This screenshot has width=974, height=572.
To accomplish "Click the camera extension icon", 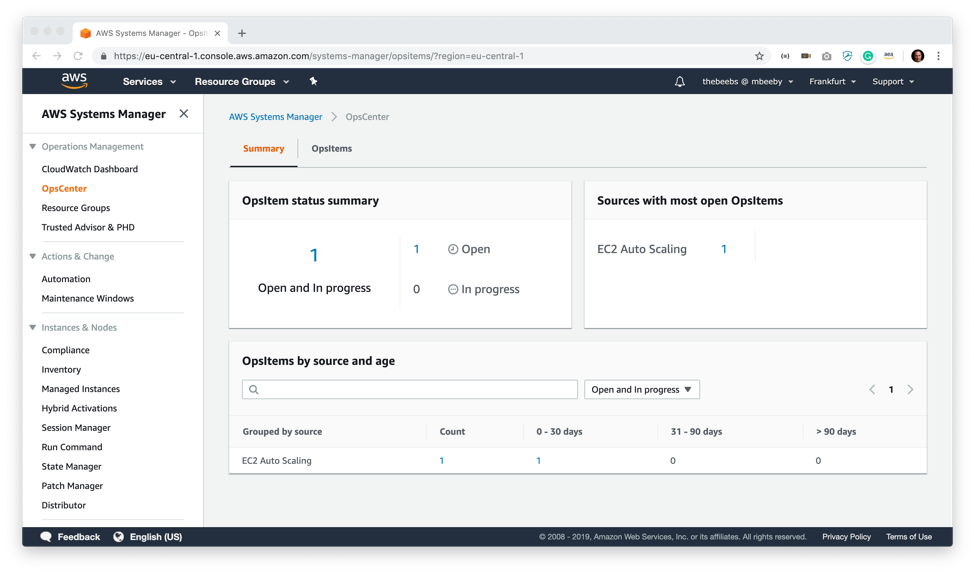I will tap(826, 56).
